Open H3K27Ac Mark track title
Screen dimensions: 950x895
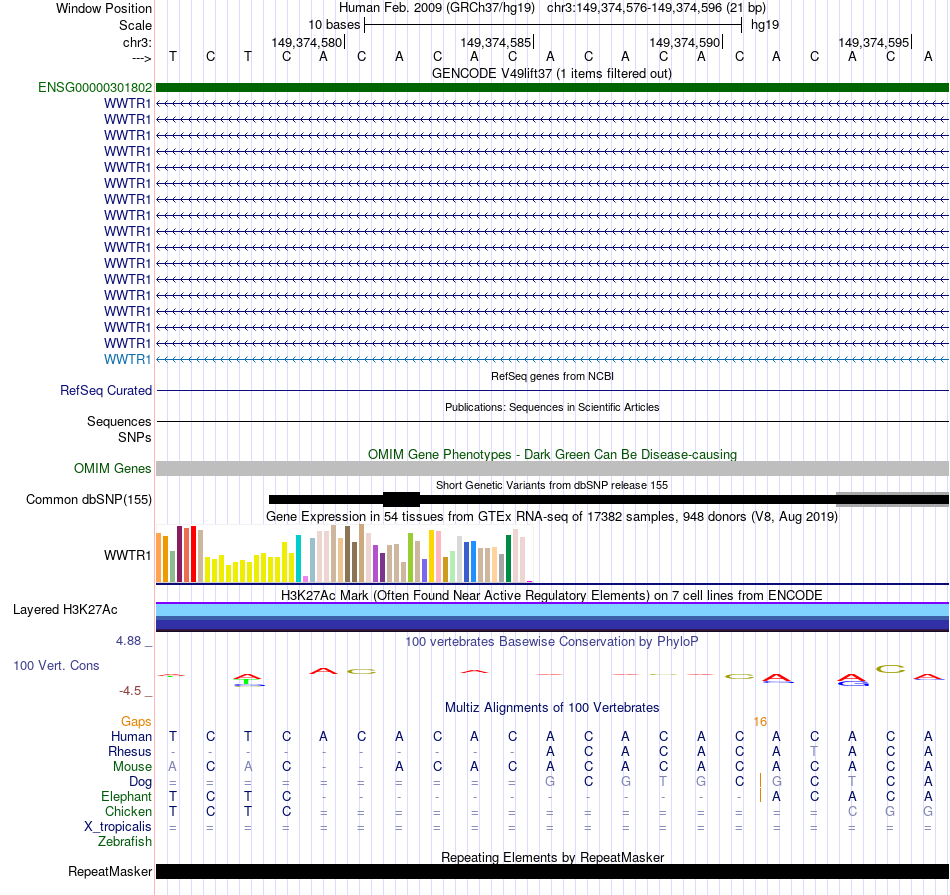pos(551,595)
